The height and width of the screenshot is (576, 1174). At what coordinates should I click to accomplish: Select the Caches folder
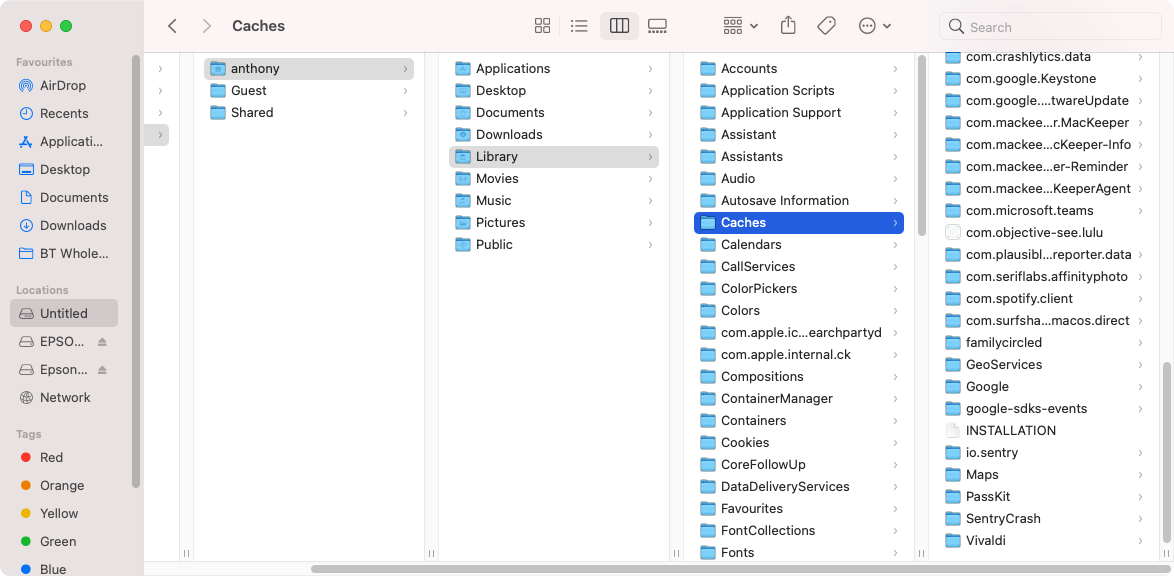[799, 222]
